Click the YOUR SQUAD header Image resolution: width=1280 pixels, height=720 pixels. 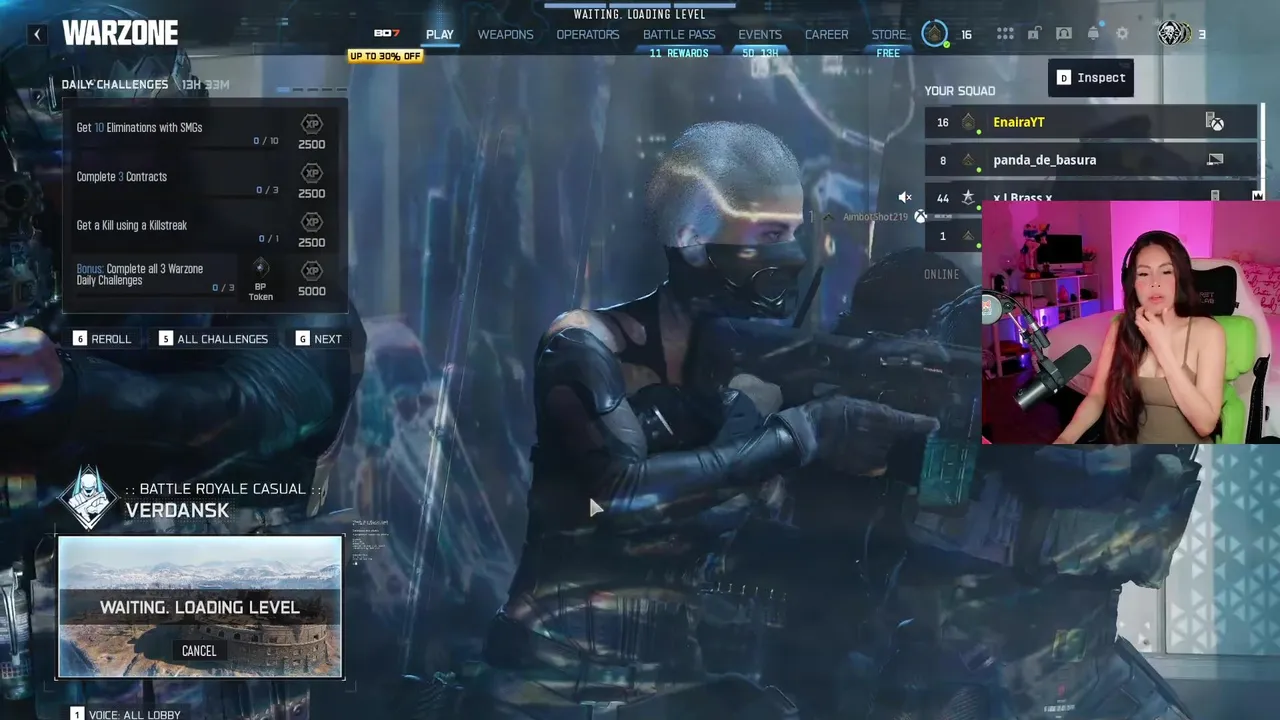pos(960,91)
